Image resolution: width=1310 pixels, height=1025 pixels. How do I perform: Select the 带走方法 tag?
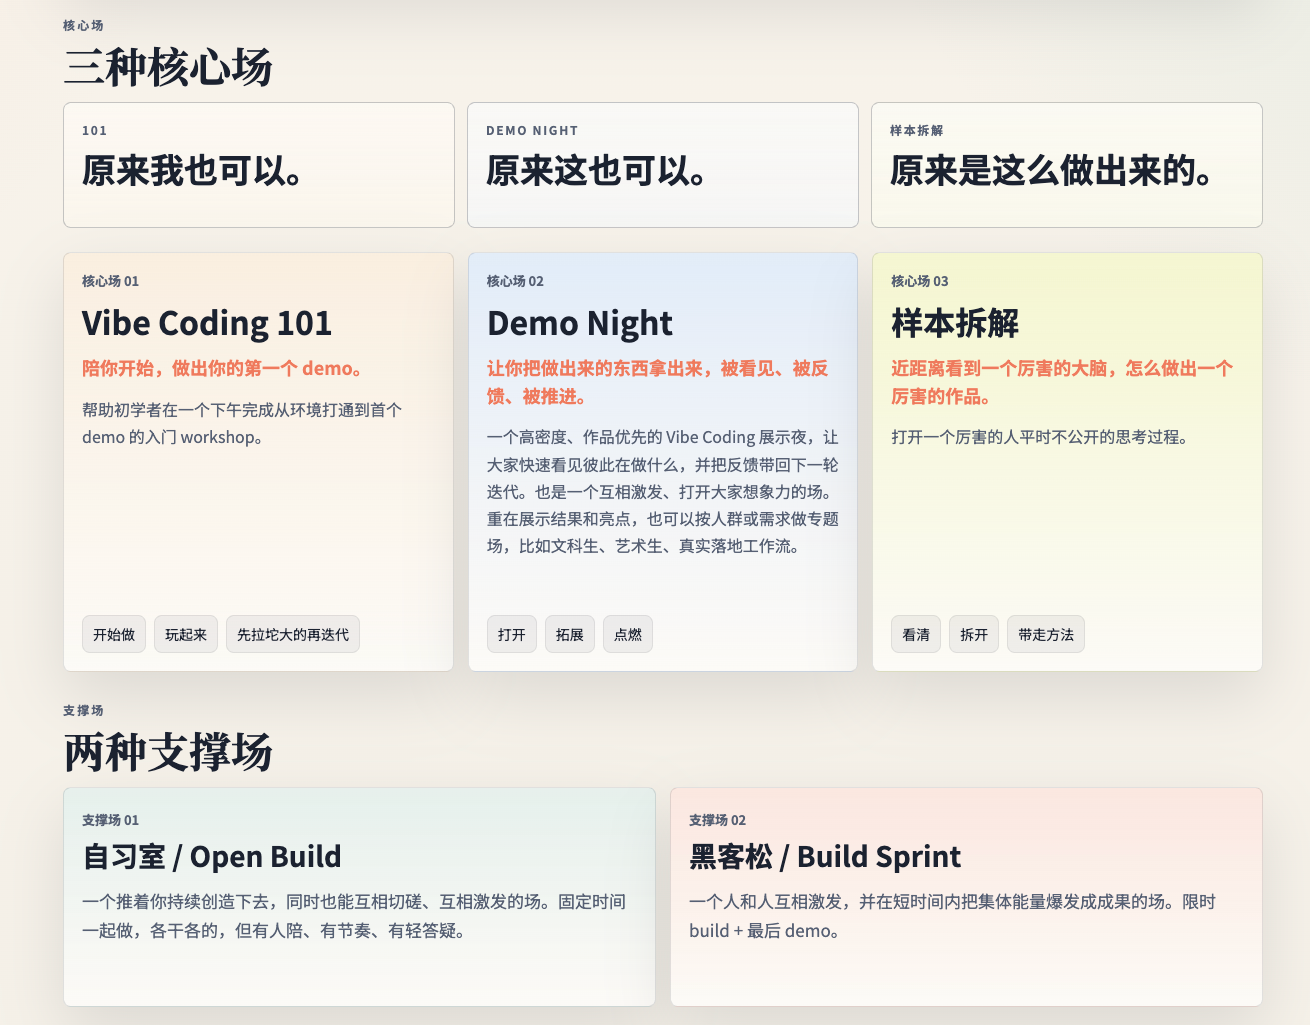(x=1046, y=635)
